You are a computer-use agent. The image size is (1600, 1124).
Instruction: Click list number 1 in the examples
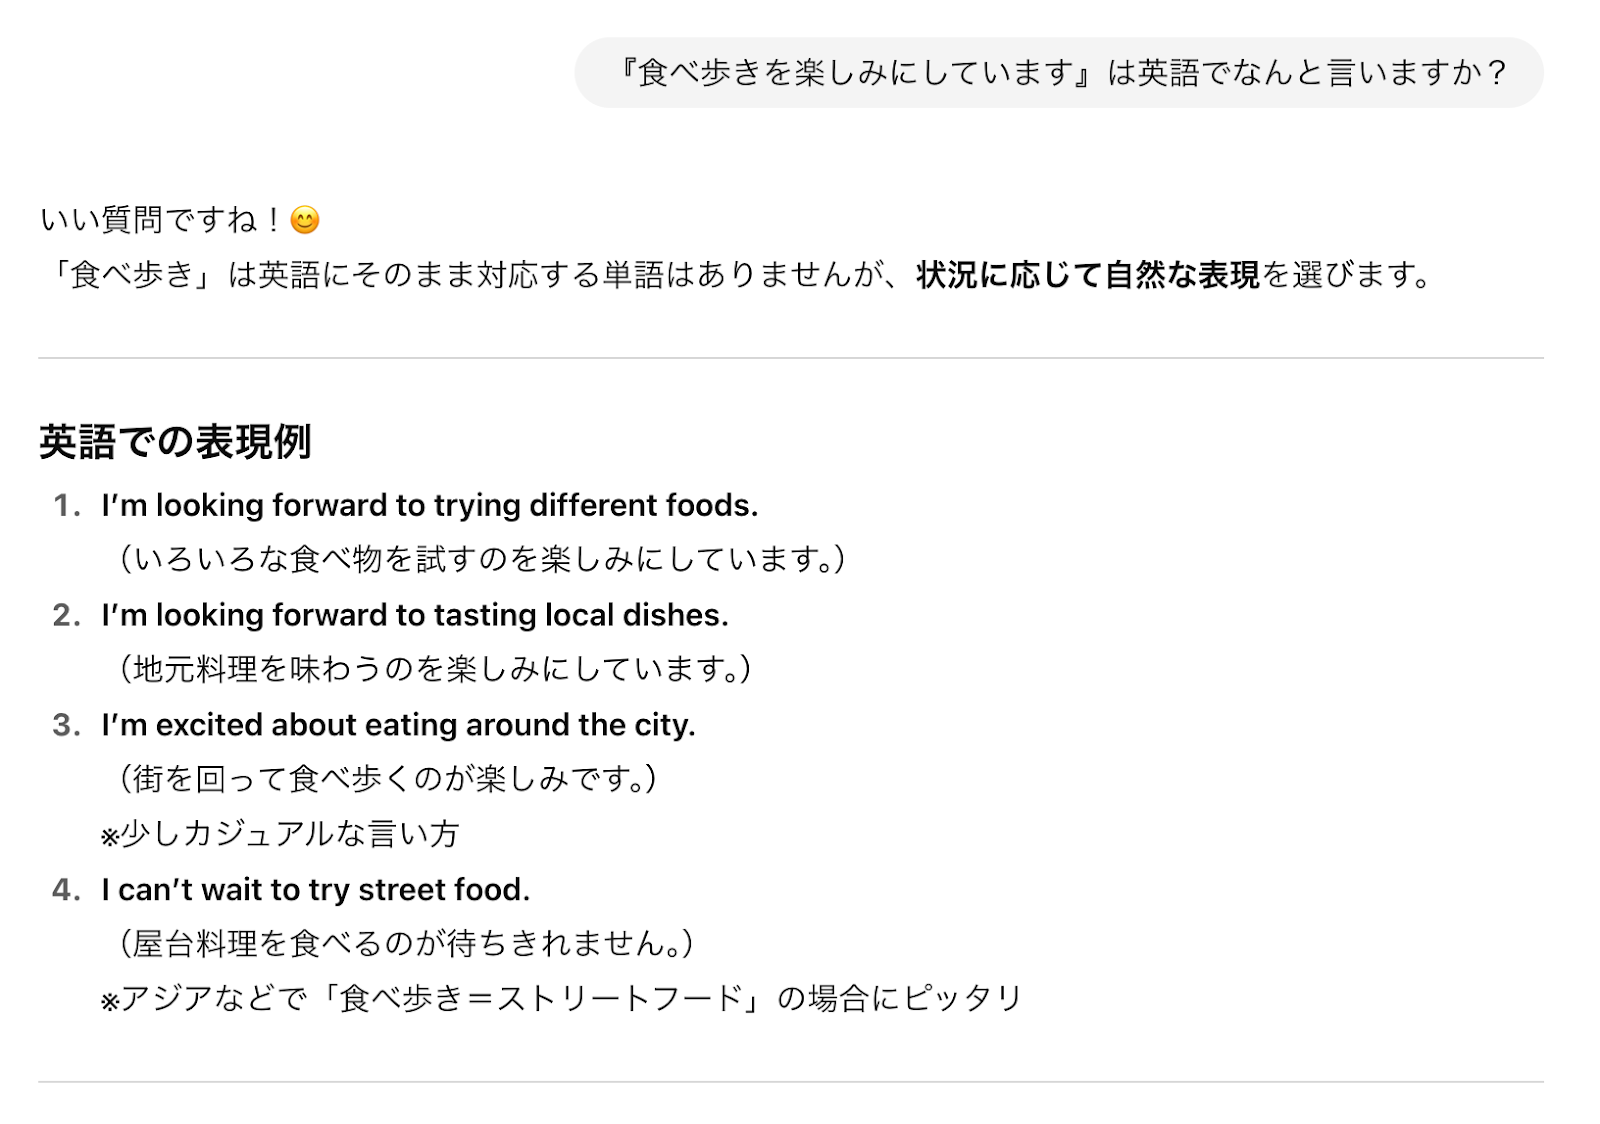(x=66, y=506)
